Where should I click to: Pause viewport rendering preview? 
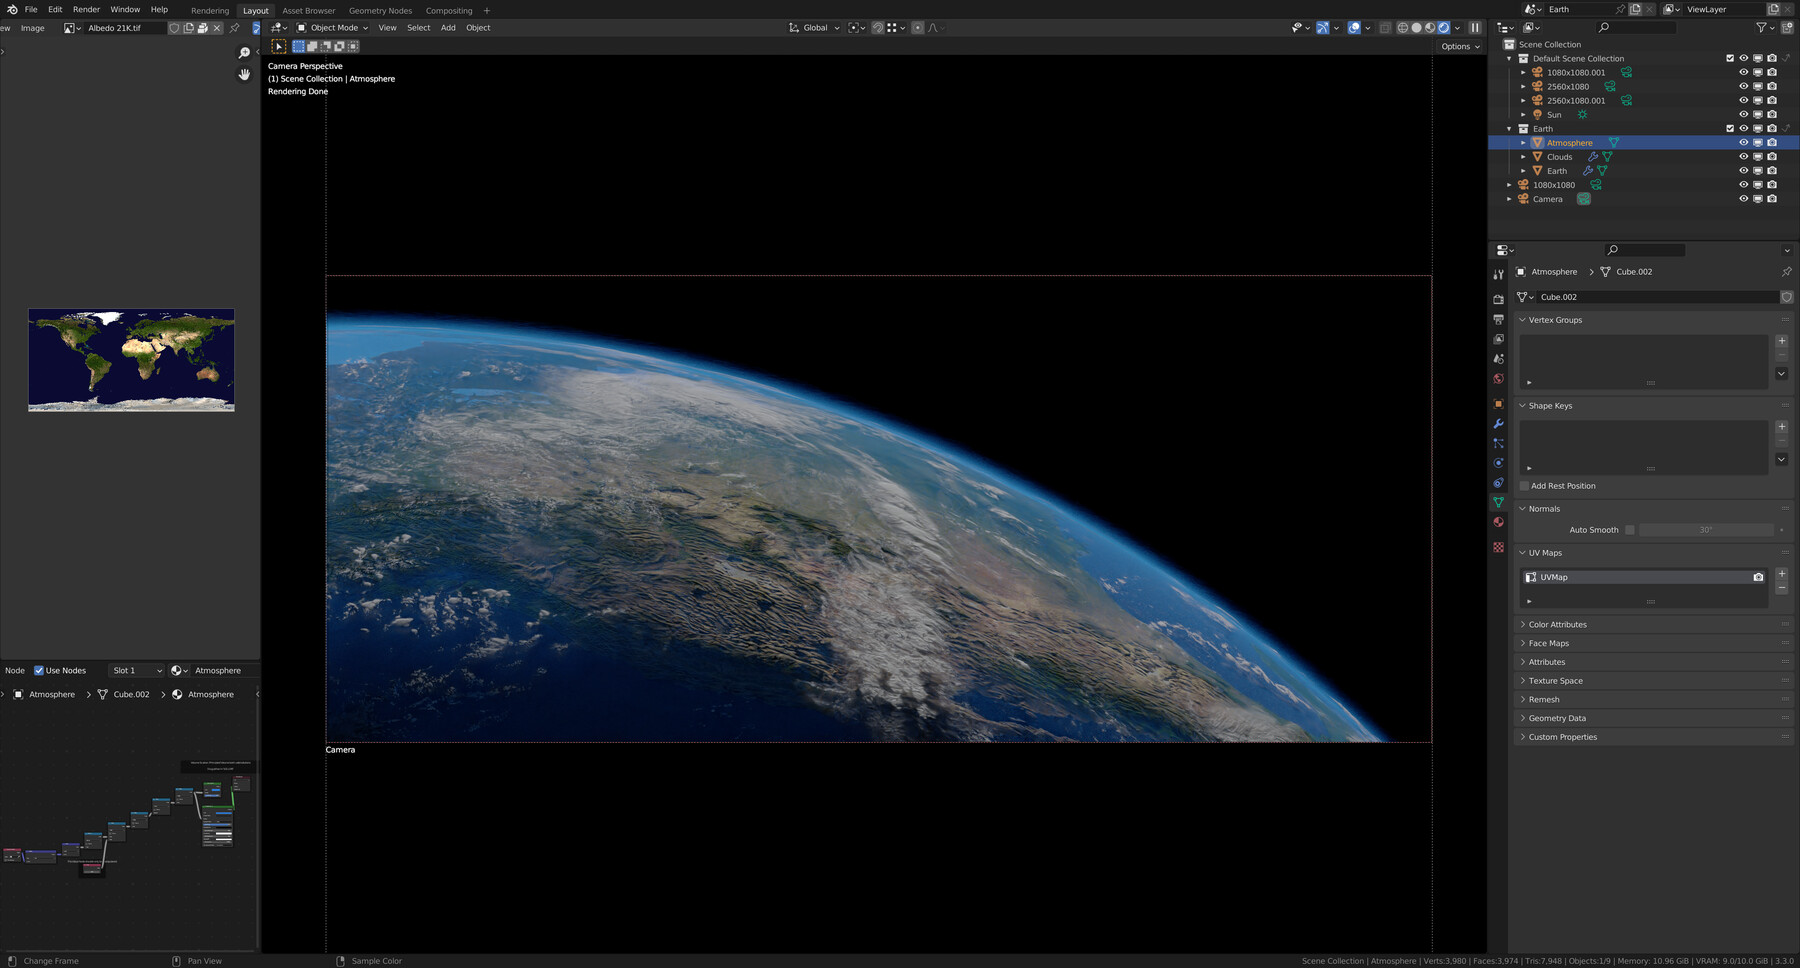pyautogui.click(x=1474, y=28)
